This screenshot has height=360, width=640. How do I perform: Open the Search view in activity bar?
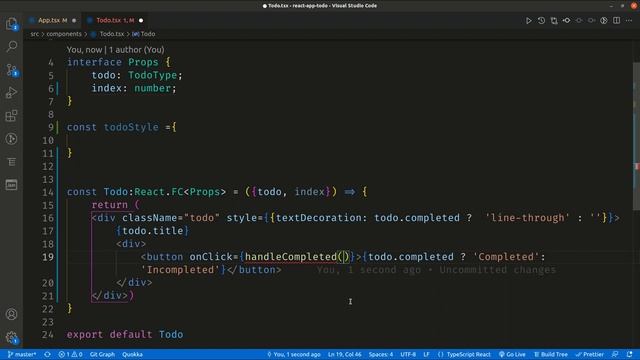11,46
